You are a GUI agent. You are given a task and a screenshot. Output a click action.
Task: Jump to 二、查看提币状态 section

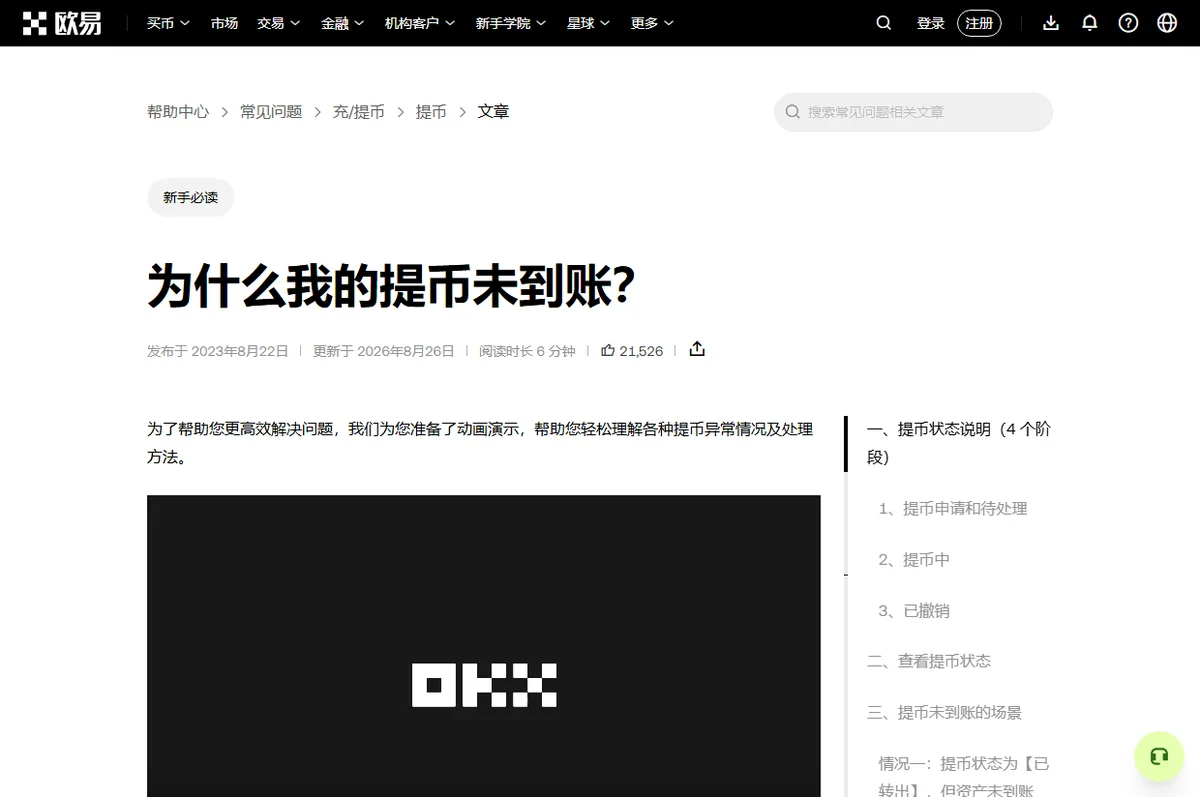(x=929, y=661)
